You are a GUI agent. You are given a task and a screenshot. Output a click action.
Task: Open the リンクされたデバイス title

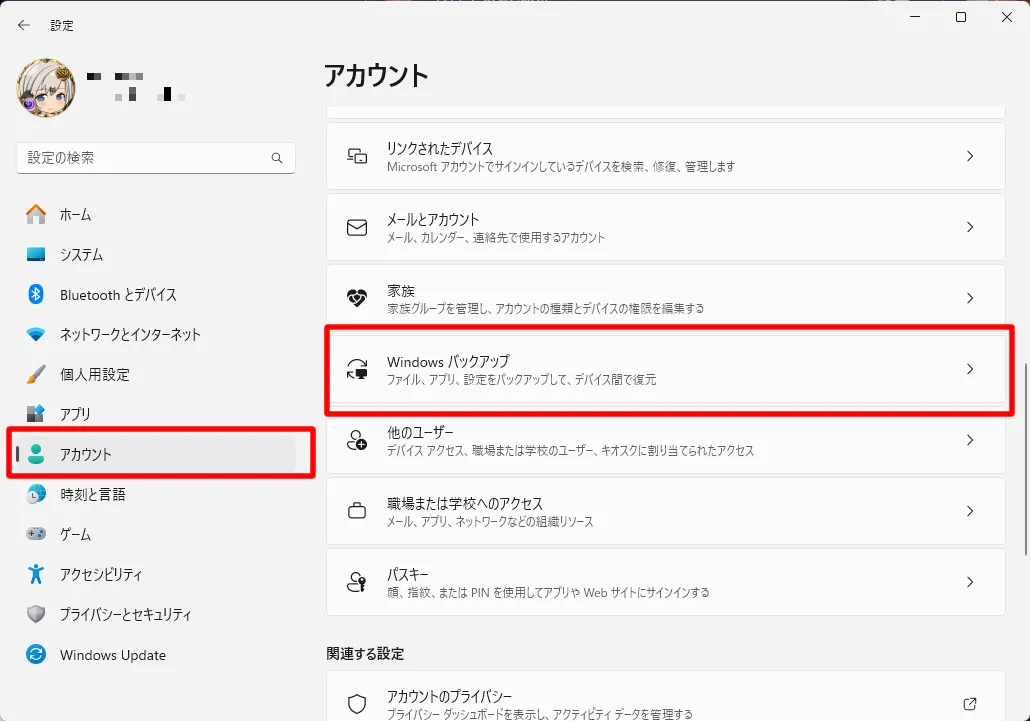coord(439,148)
